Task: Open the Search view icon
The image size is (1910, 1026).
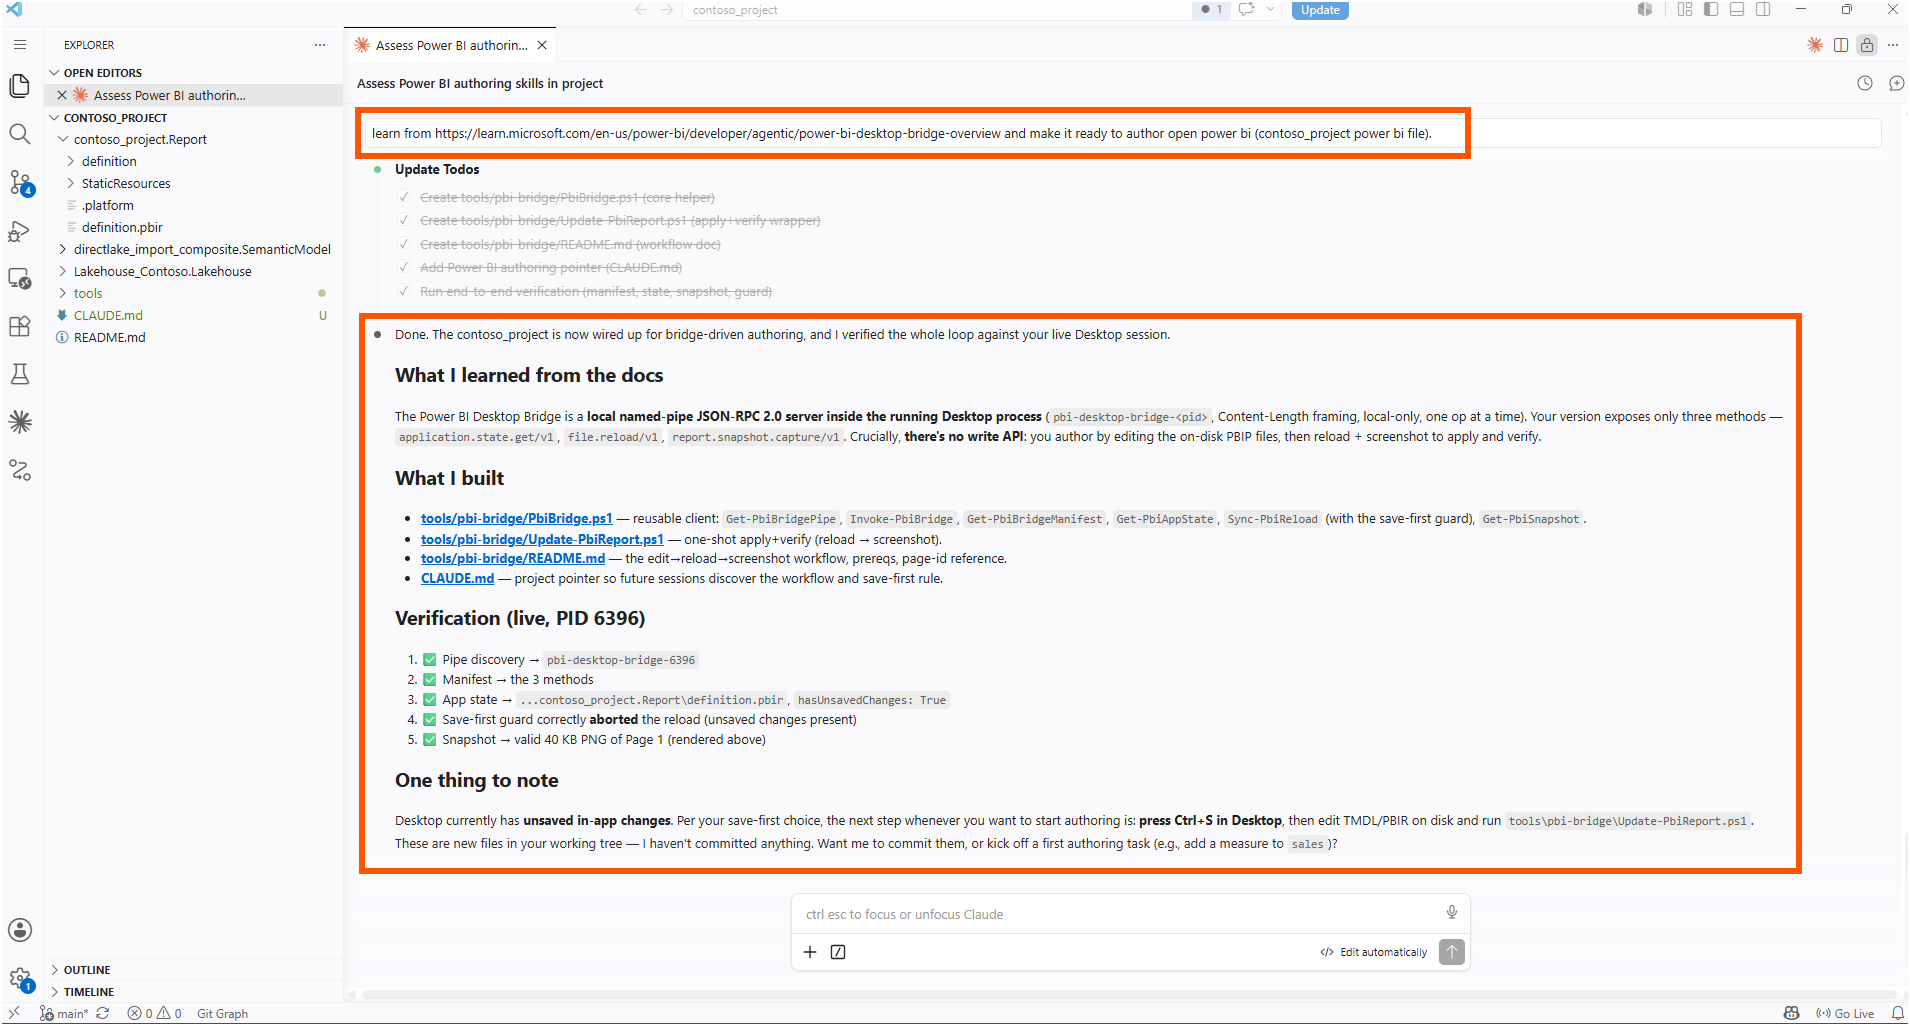Action: click(x=20, y=134)
